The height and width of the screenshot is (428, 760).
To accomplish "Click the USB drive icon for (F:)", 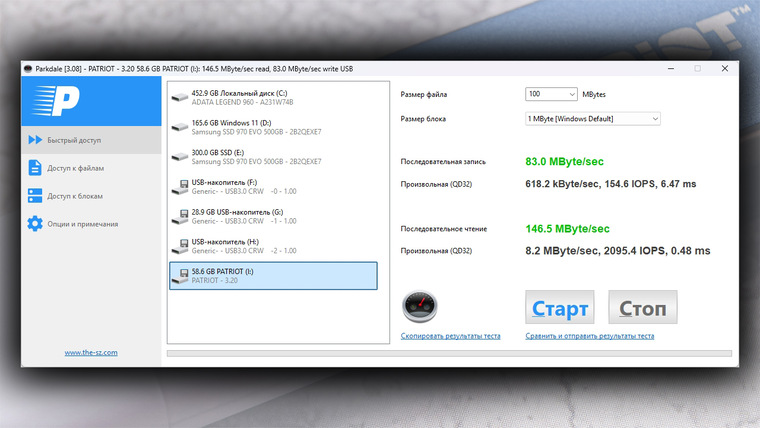I will pos(180,187).
